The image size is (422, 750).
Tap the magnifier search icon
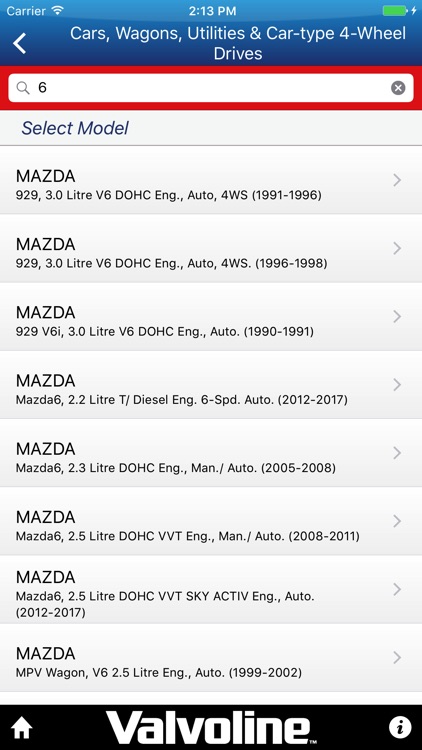pyautogui.click(x=23, y=88)
